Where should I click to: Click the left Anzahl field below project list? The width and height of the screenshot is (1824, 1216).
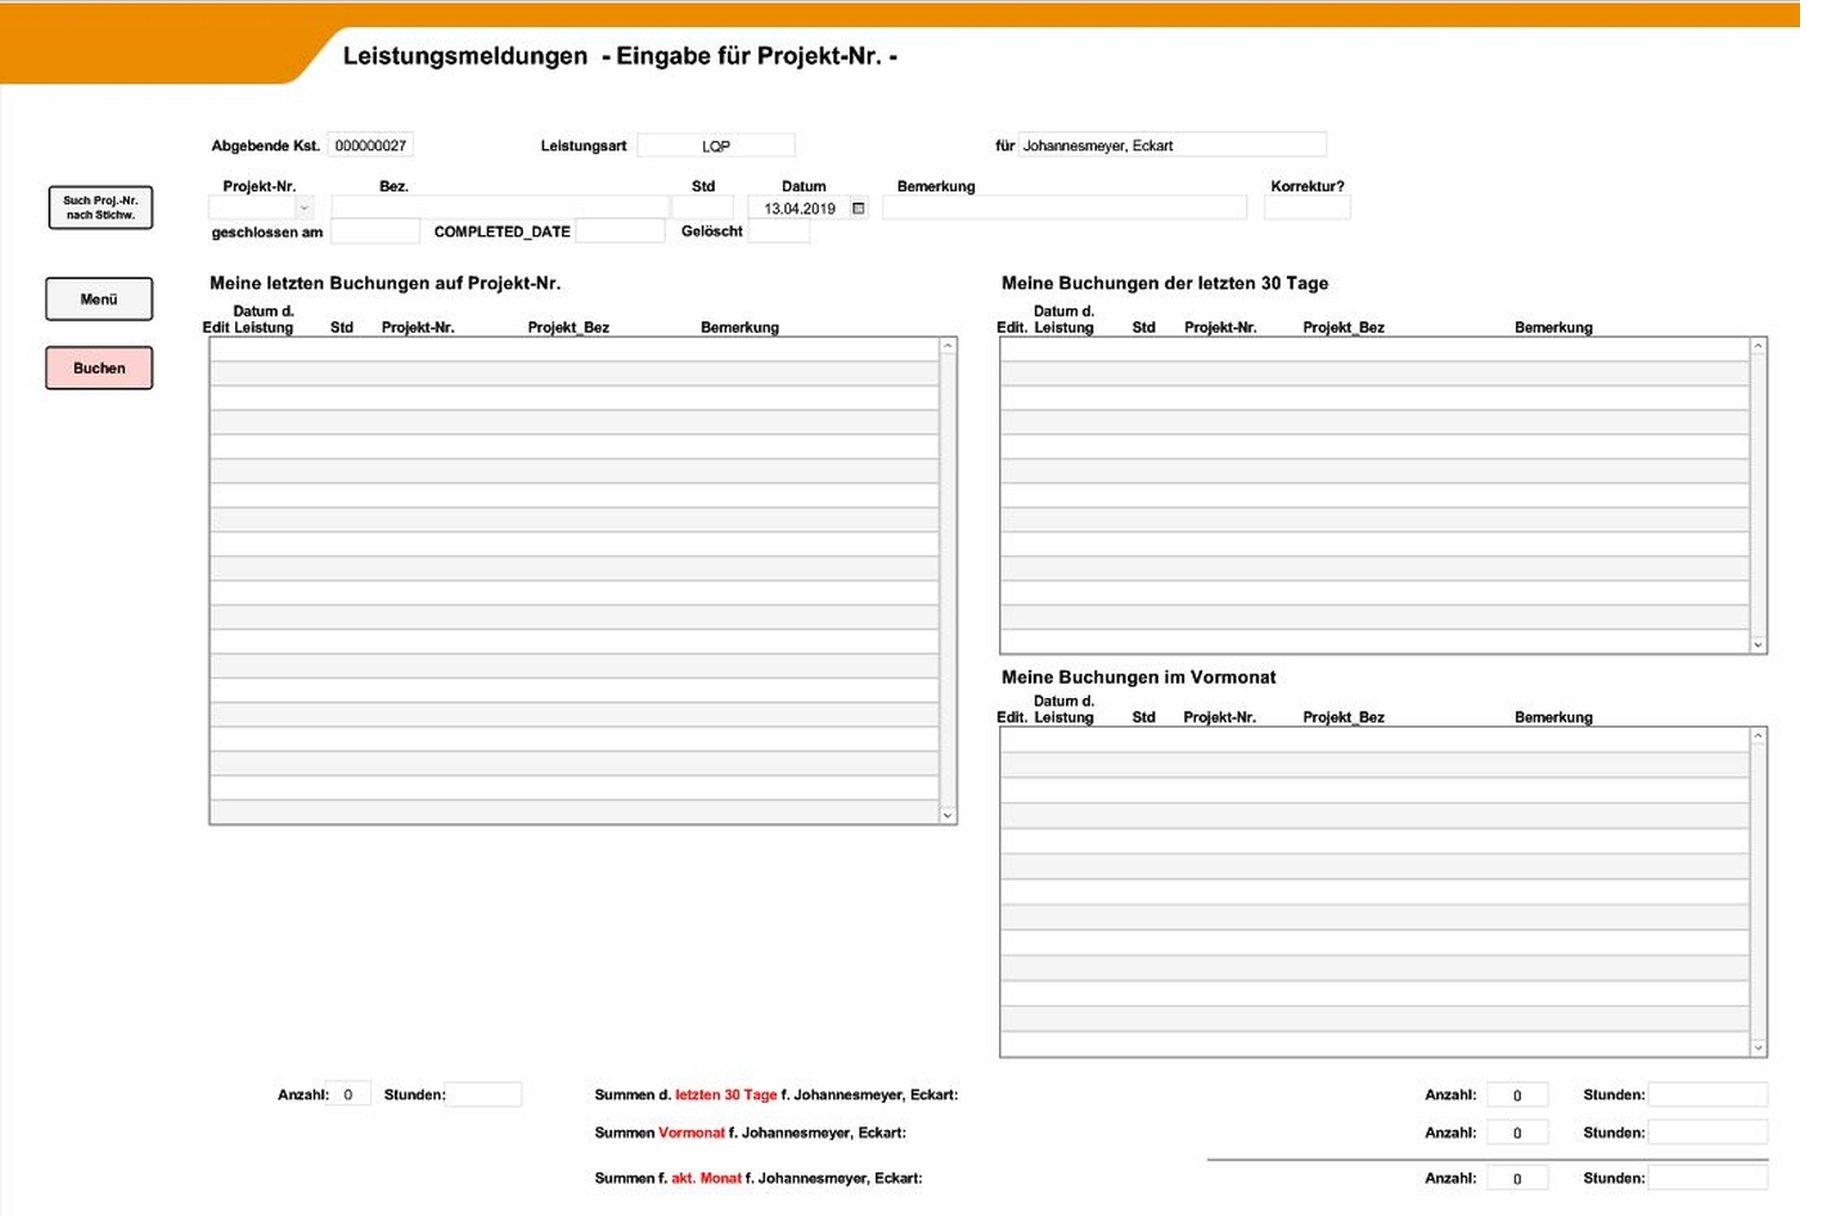[x=350, y=1094]
